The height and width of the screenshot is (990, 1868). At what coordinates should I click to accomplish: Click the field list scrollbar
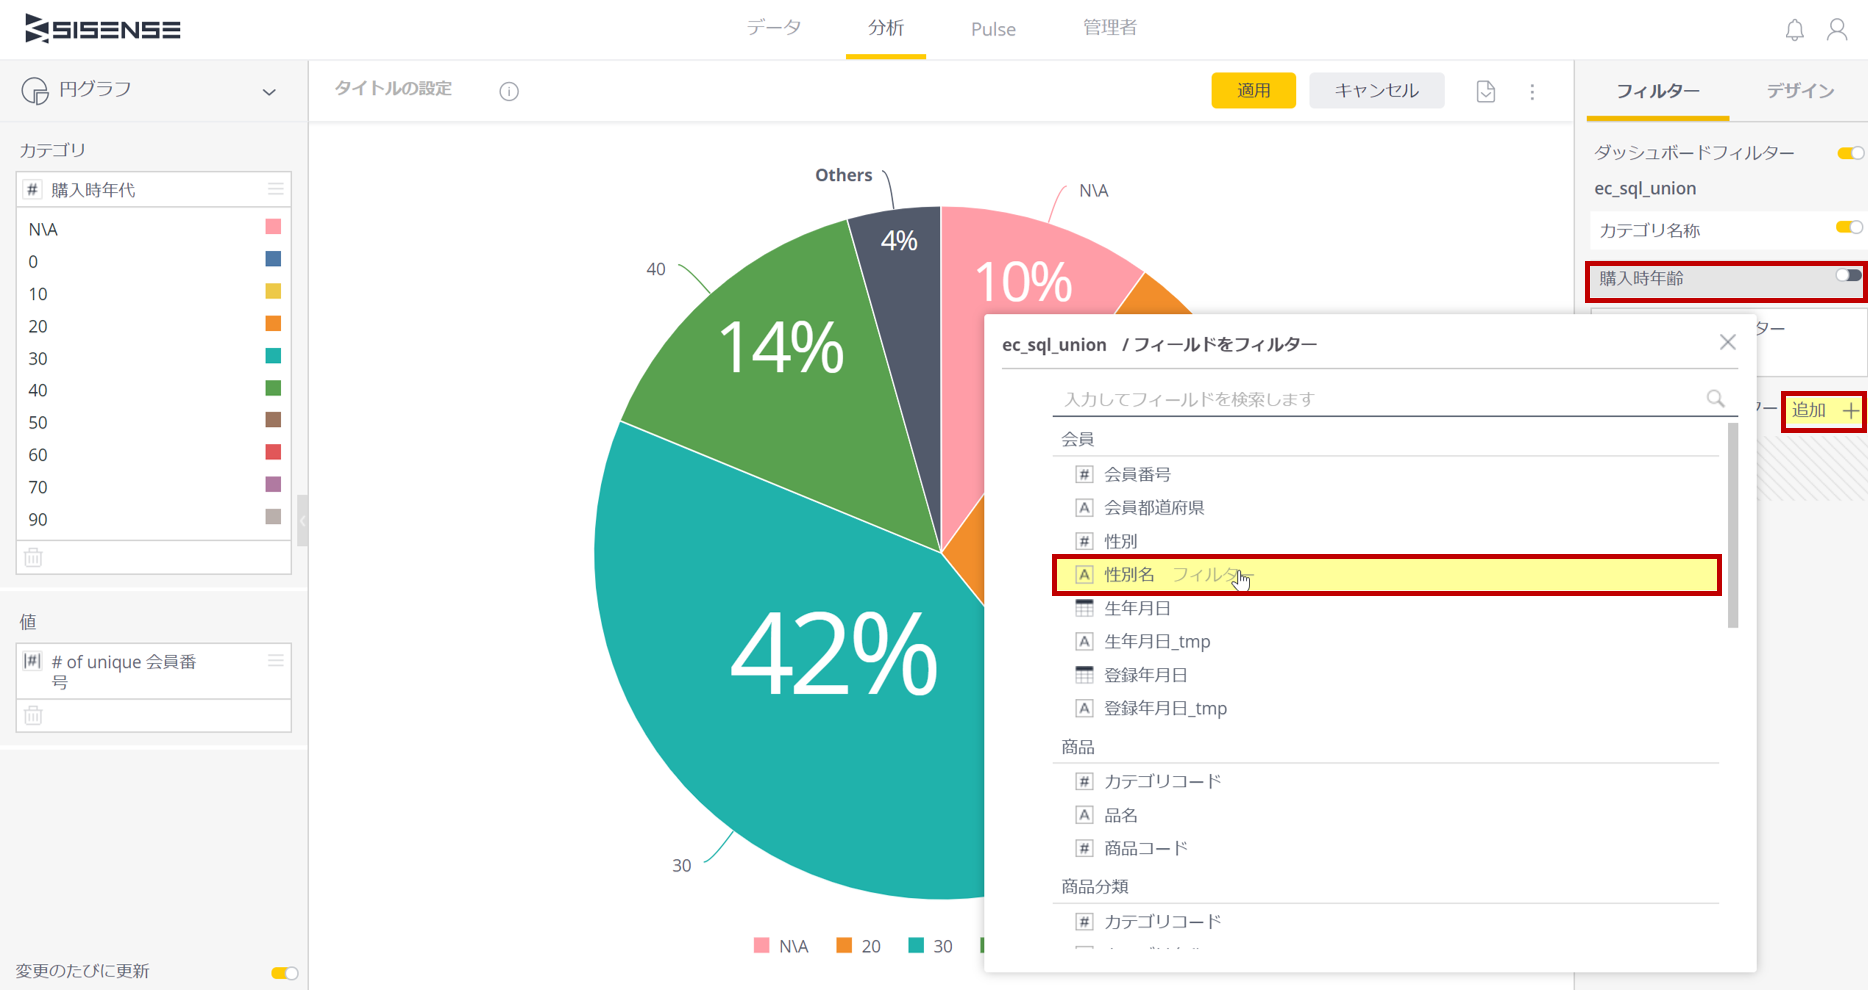point(1733,525)
